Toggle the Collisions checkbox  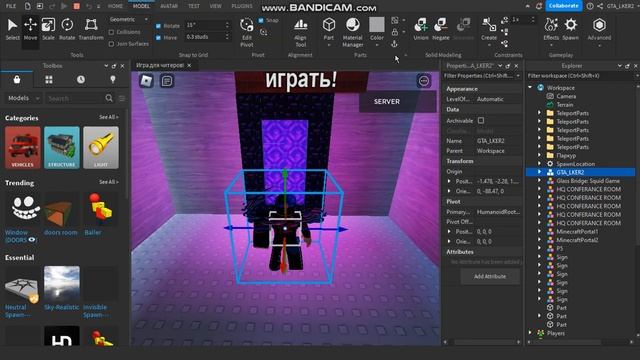111,32
